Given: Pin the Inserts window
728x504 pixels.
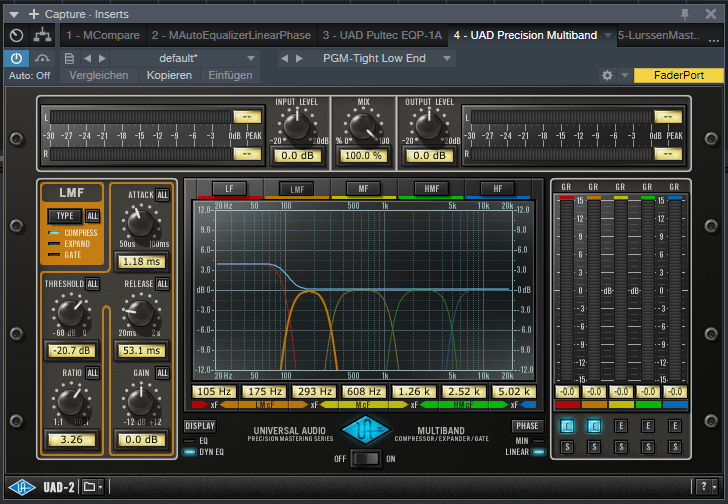Looking at the screenshot, I should click(x=685, y=14).
